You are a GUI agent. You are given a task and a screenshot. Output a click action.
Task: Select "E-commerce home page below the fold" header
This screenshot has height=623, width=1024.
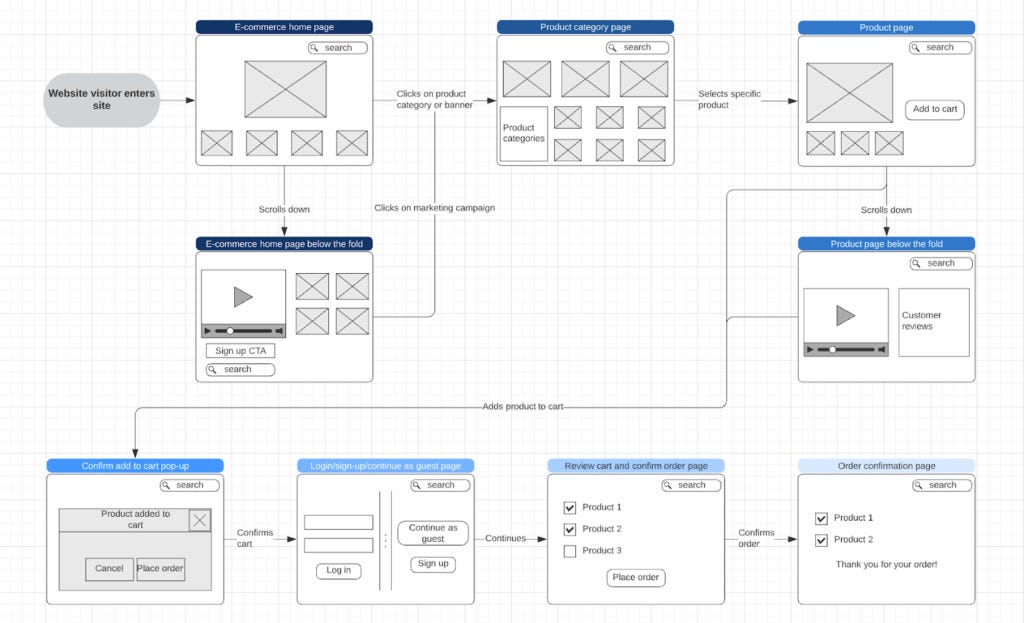coord(284,244)
